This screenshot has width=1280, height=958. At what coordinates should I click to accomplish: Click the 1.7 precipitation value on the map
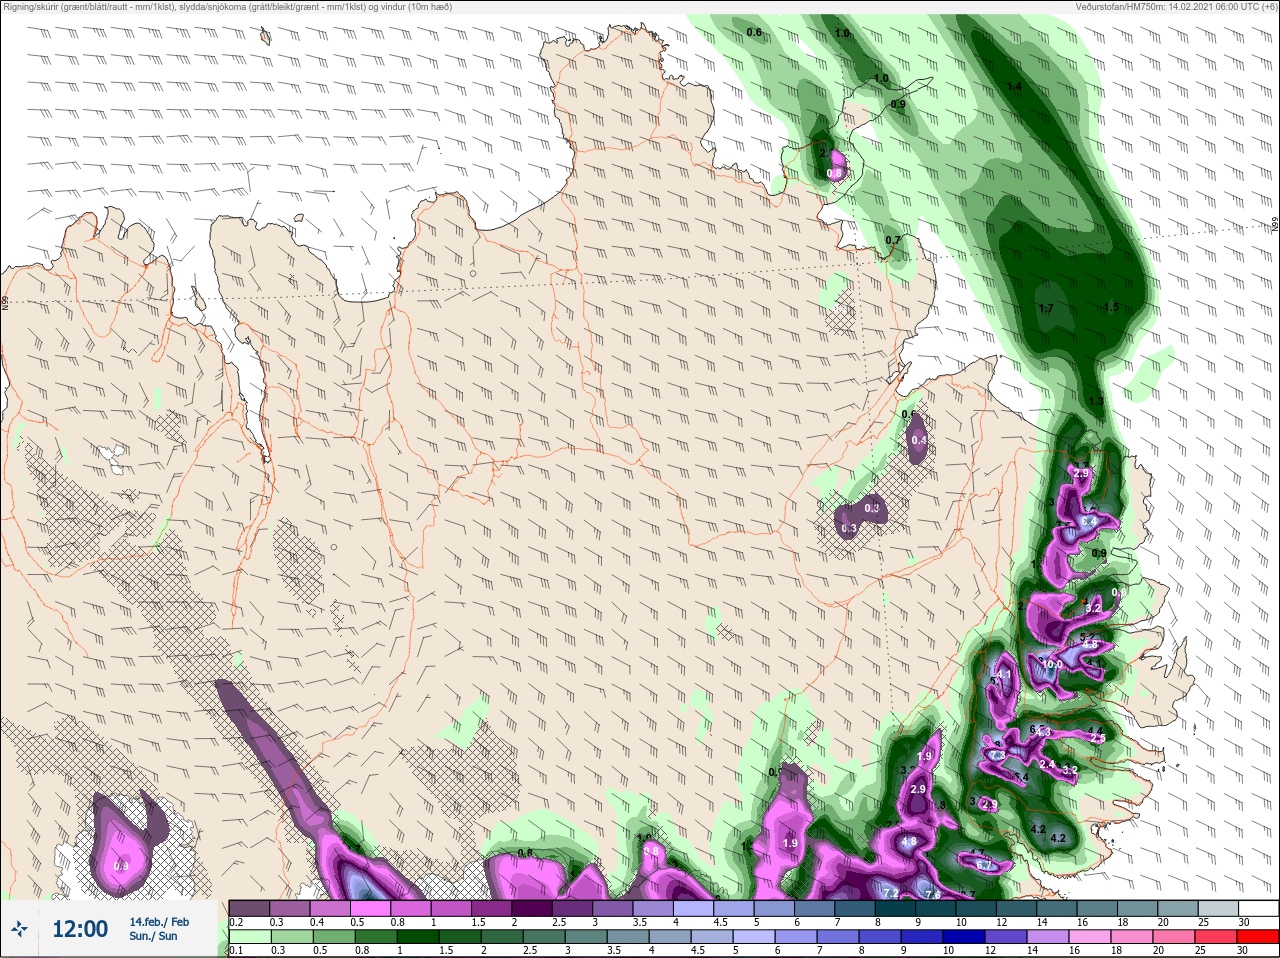coord(1046,308)
